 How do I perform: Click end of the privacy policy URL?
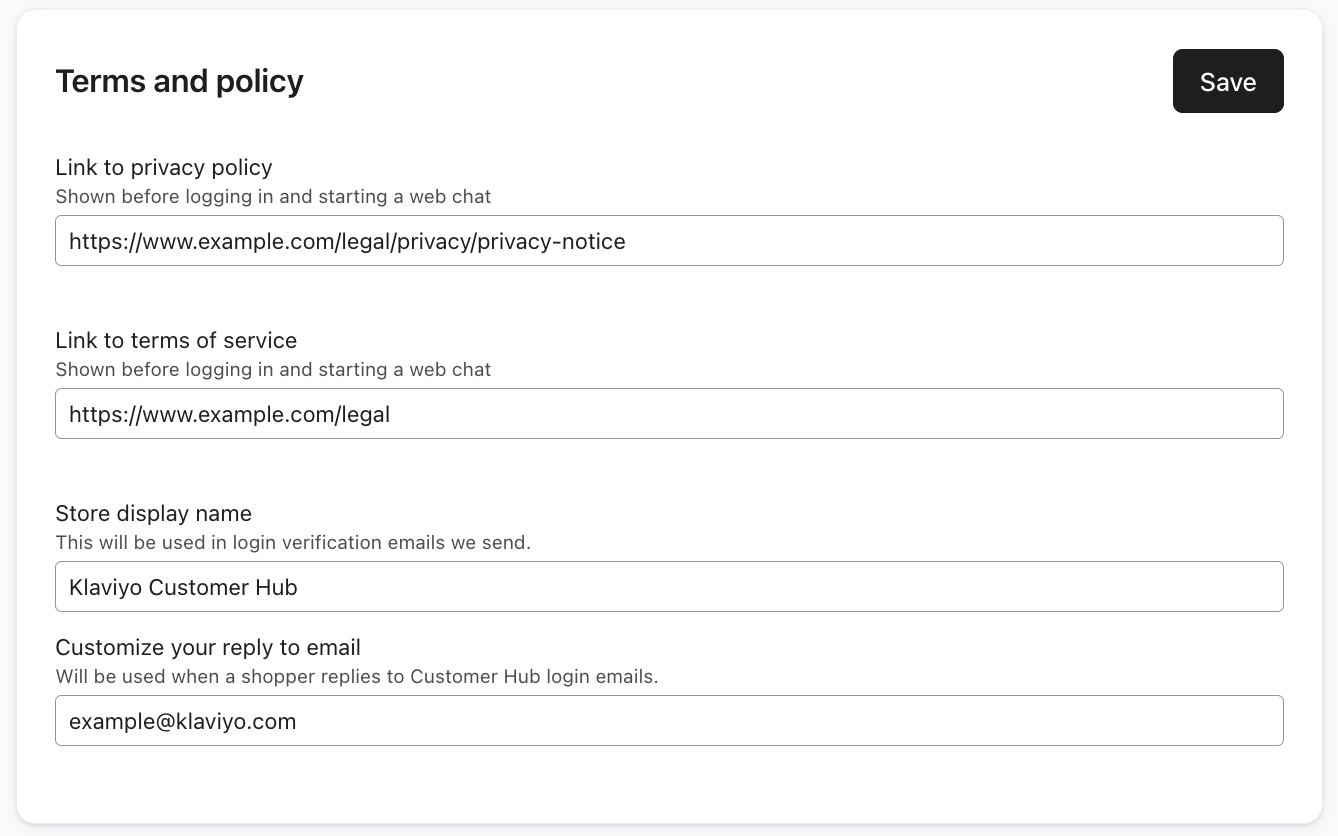(x=628, y=241)
